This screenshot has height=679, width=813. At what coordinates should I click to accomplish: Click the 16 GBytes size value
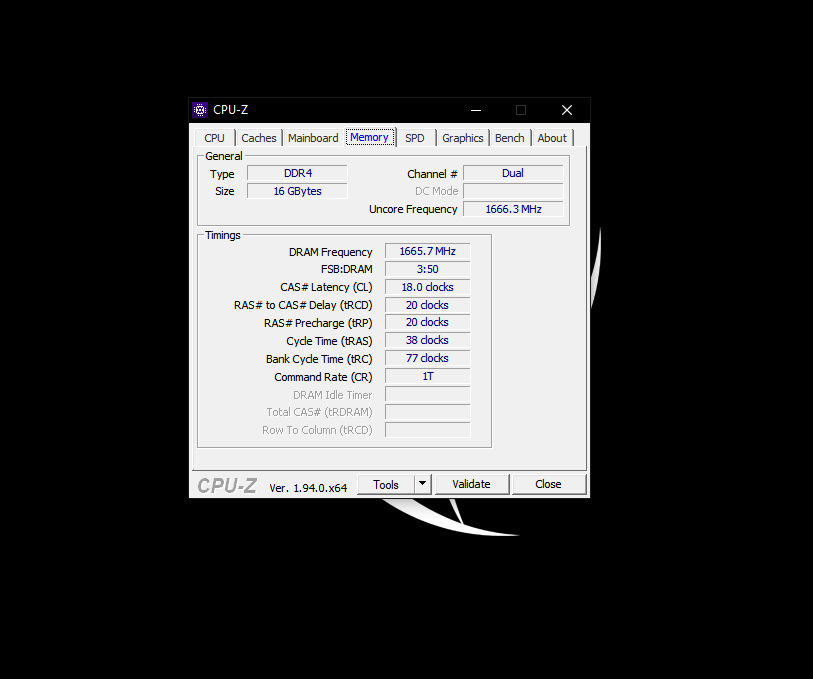click(x=298, y=191)
